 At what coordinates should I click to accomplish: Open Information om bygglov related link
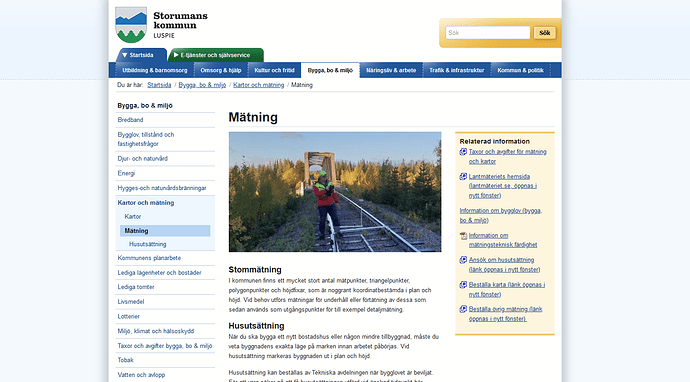(501, 215)
